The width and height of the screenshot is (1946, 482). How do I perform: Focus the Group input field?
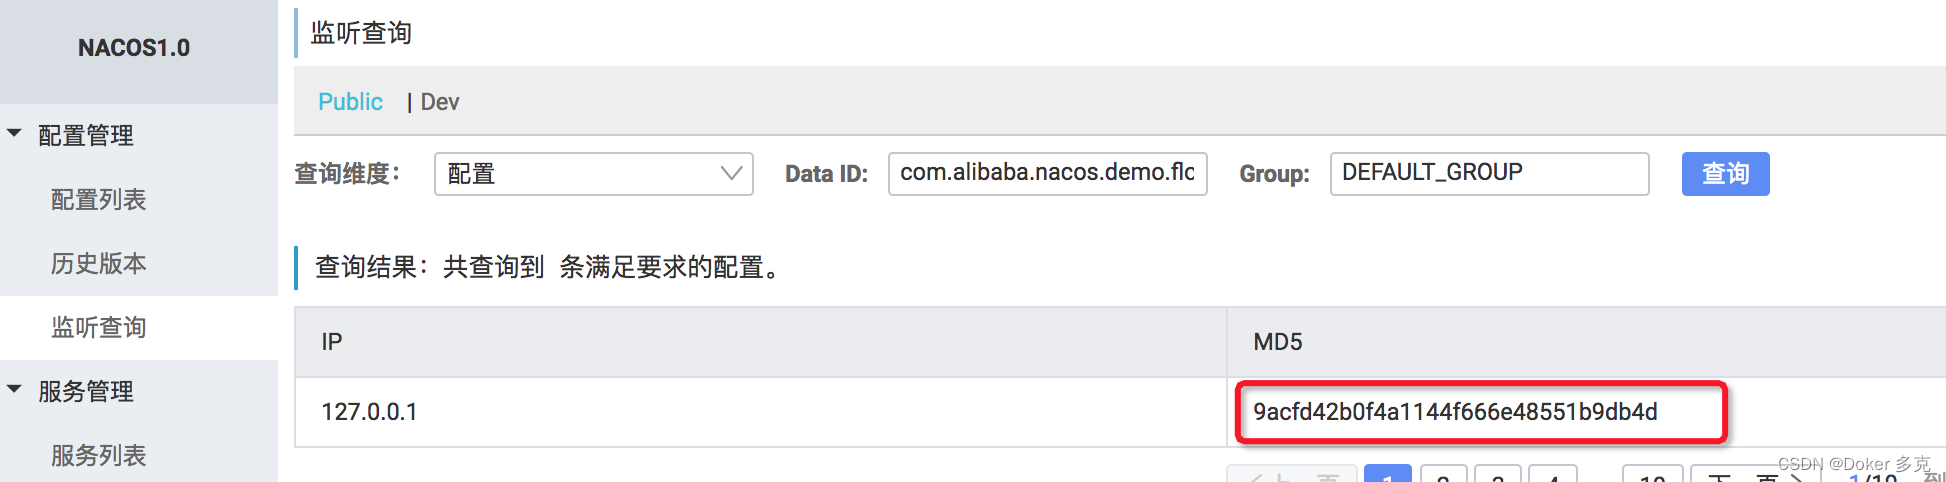click(x=1488, y=174)
